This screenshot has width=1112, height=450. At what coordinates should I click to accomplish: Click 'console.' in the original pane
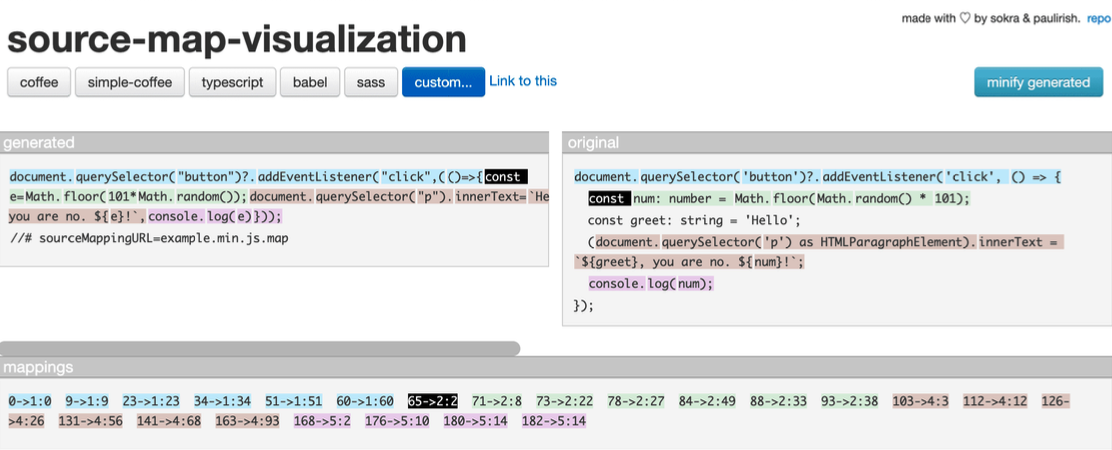[617, 284]
